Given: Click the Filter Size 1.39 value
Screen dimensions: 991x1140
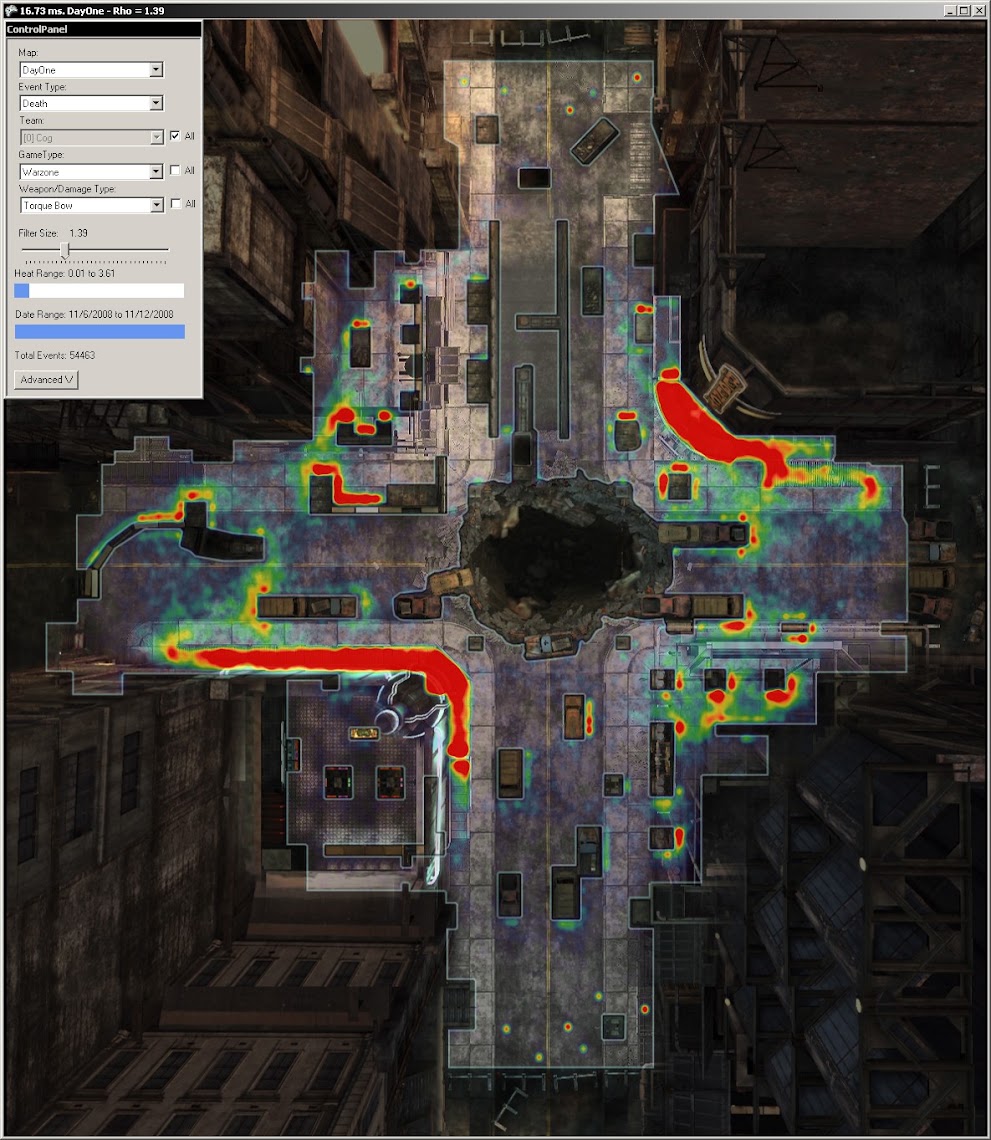Looking at the screenshot, I should (x=79, y=233).
